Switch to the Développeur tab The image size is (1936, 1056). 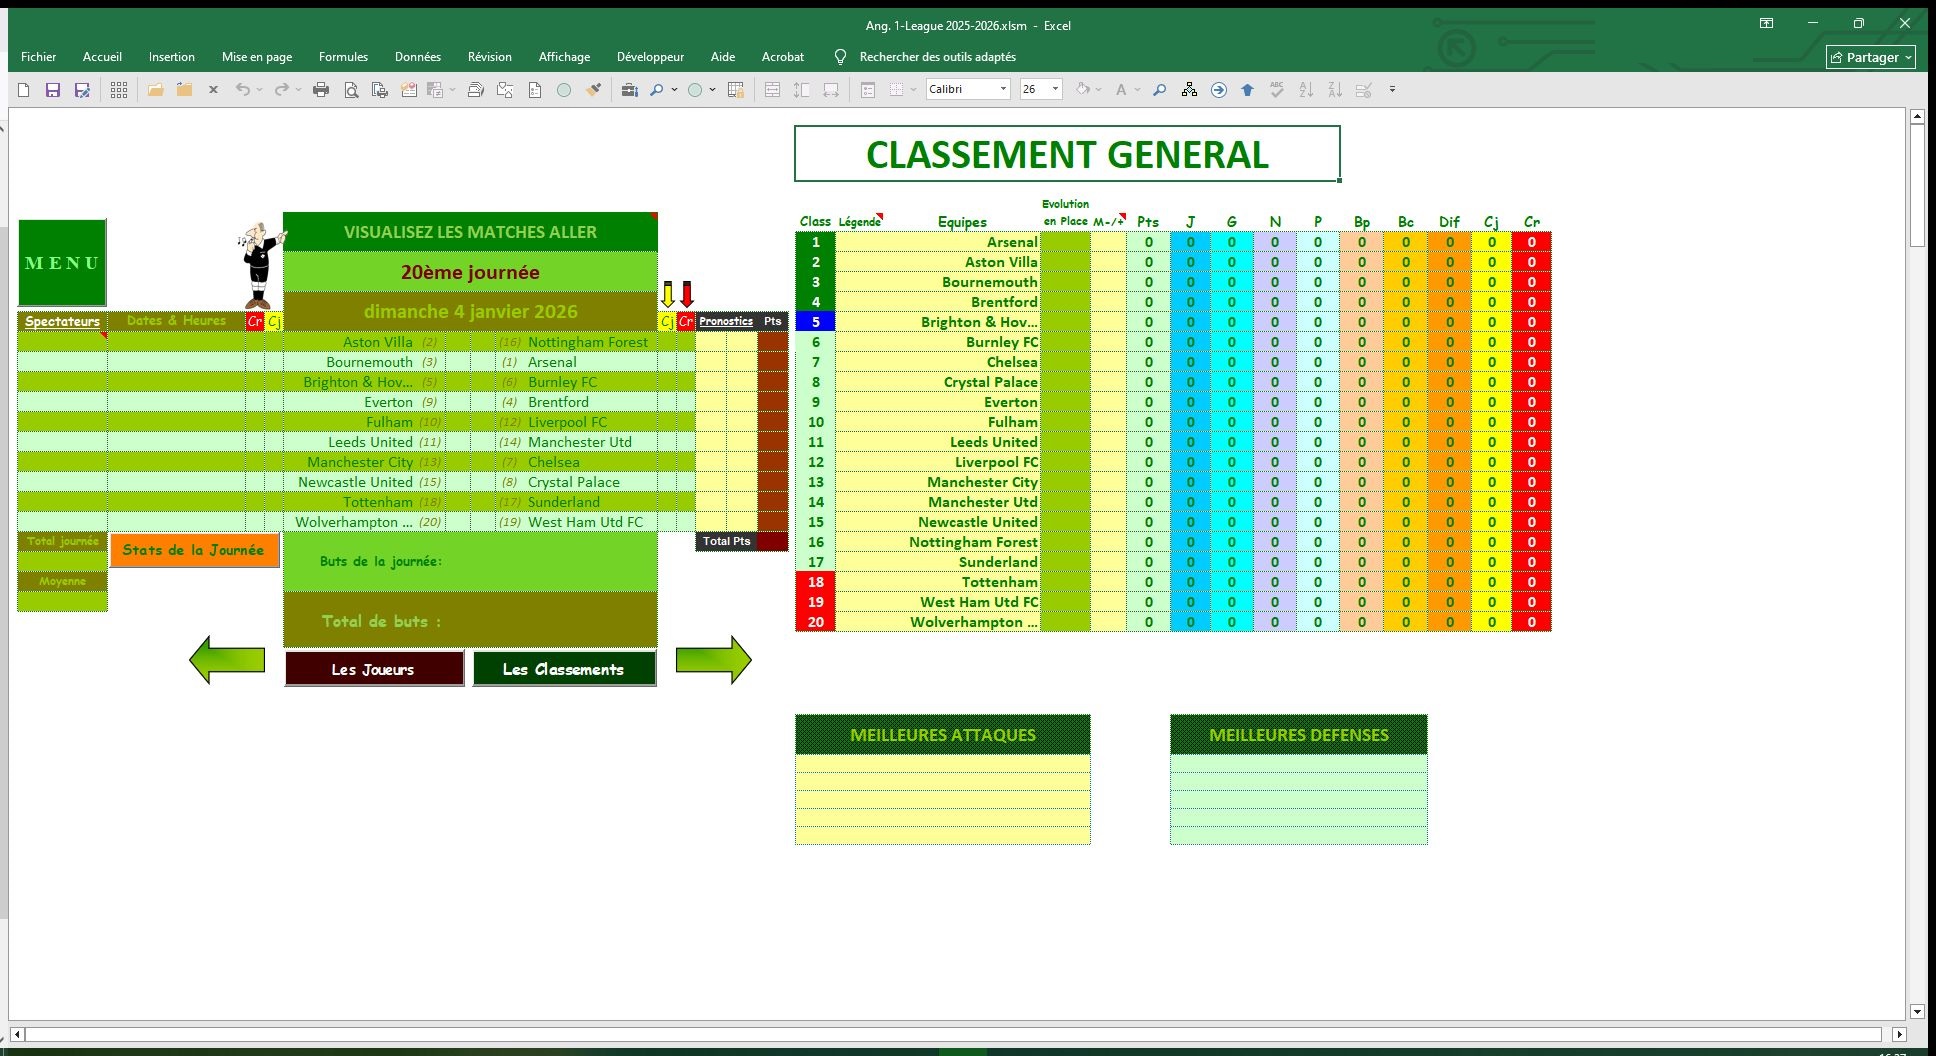(x=650, y=57)
